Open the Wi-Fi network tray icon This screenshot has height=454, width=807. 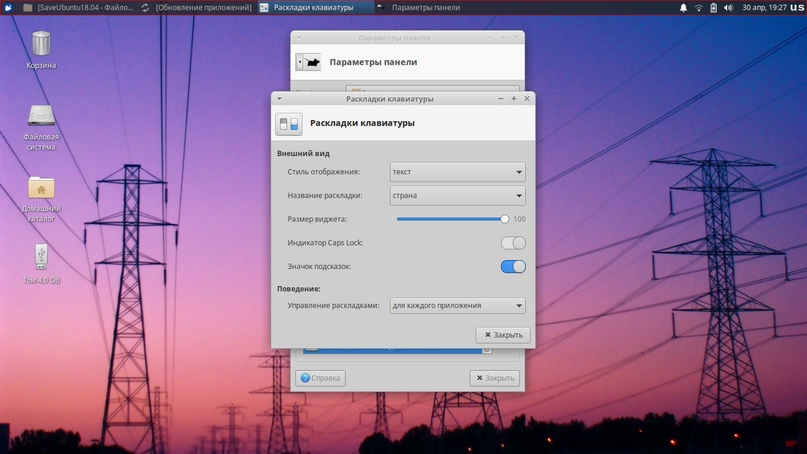[x=699, y=7]
